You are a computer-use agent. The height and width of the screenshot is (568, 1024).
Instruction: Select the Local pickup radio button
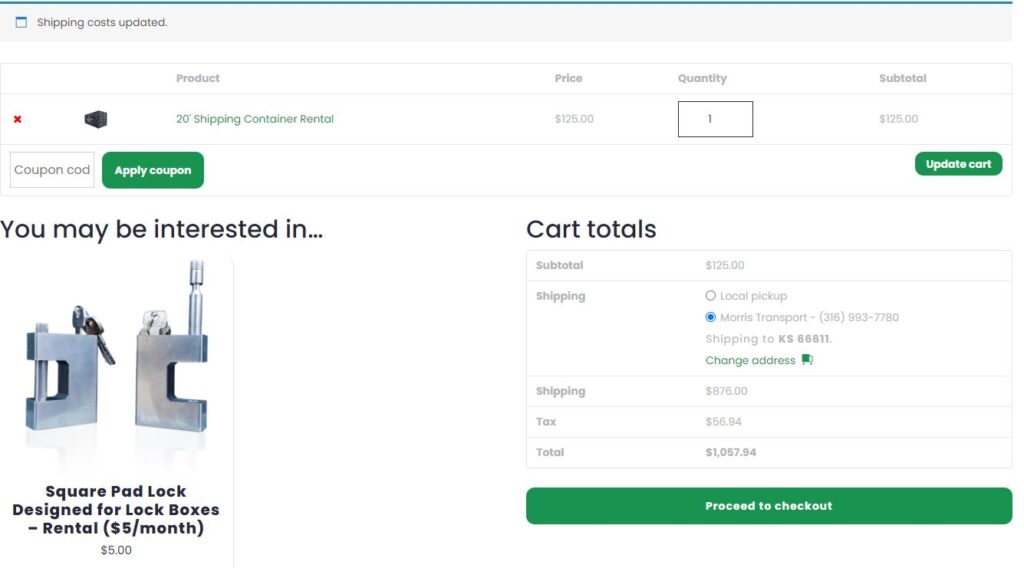click(x=711, y=296)
